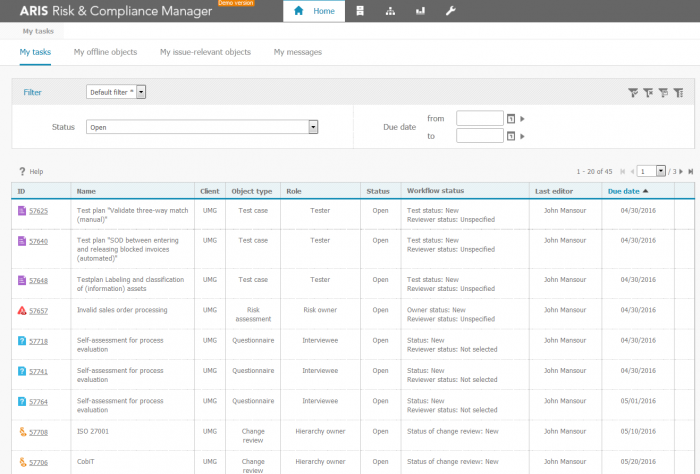Click the funnel icon with X

point(648,92)
